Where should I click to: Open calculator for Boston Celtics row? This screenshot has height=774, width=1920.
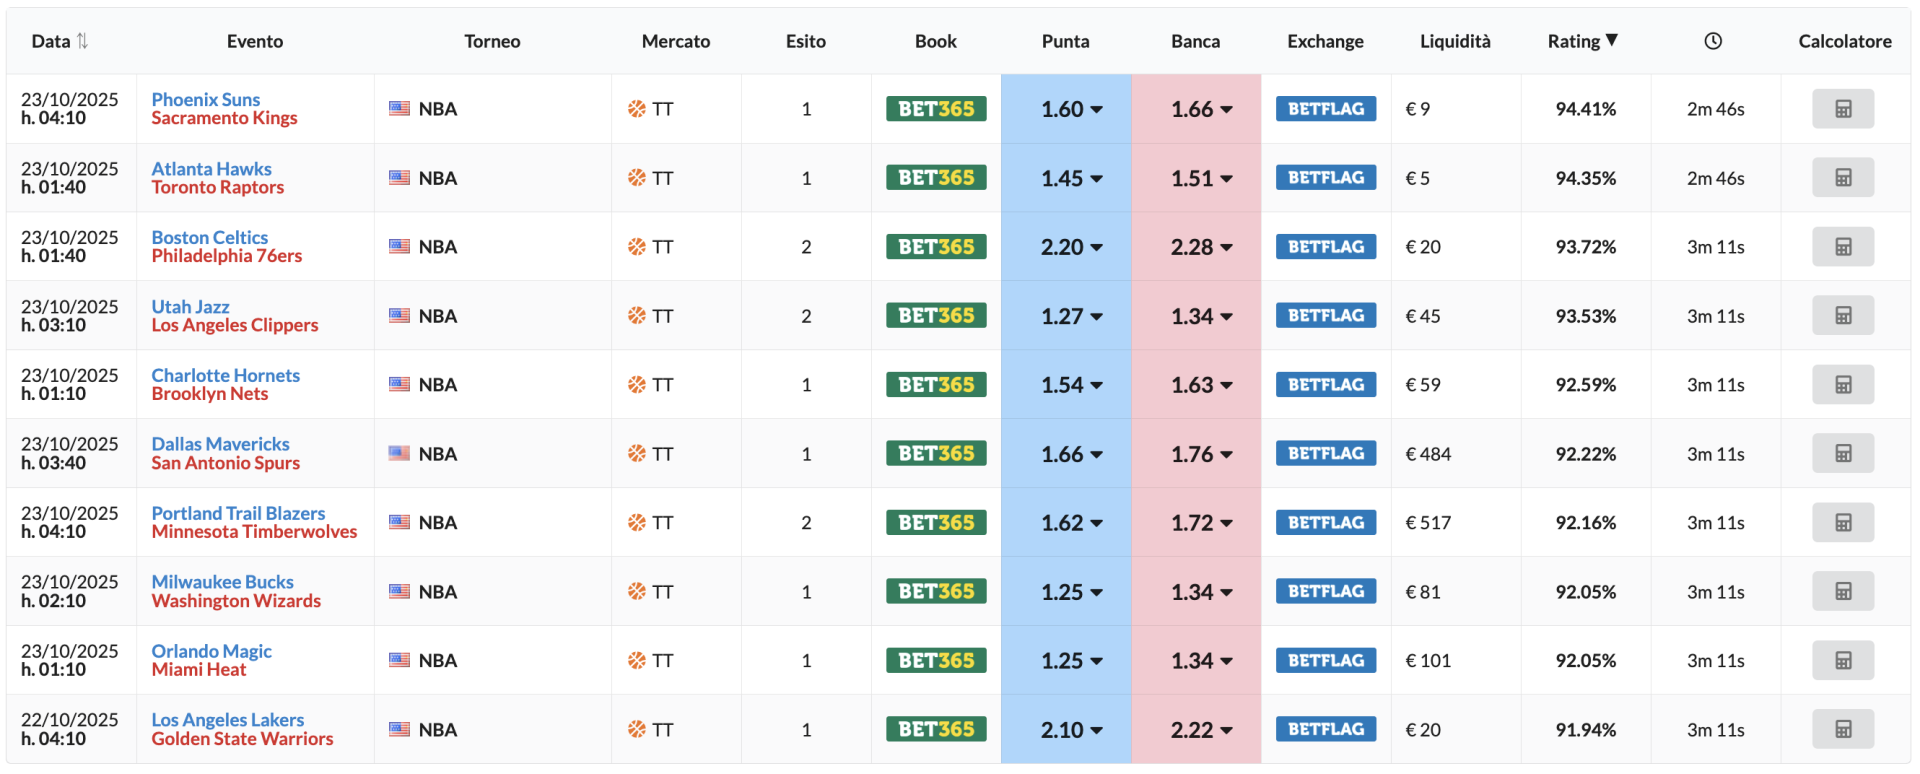tap(1842, 247)
